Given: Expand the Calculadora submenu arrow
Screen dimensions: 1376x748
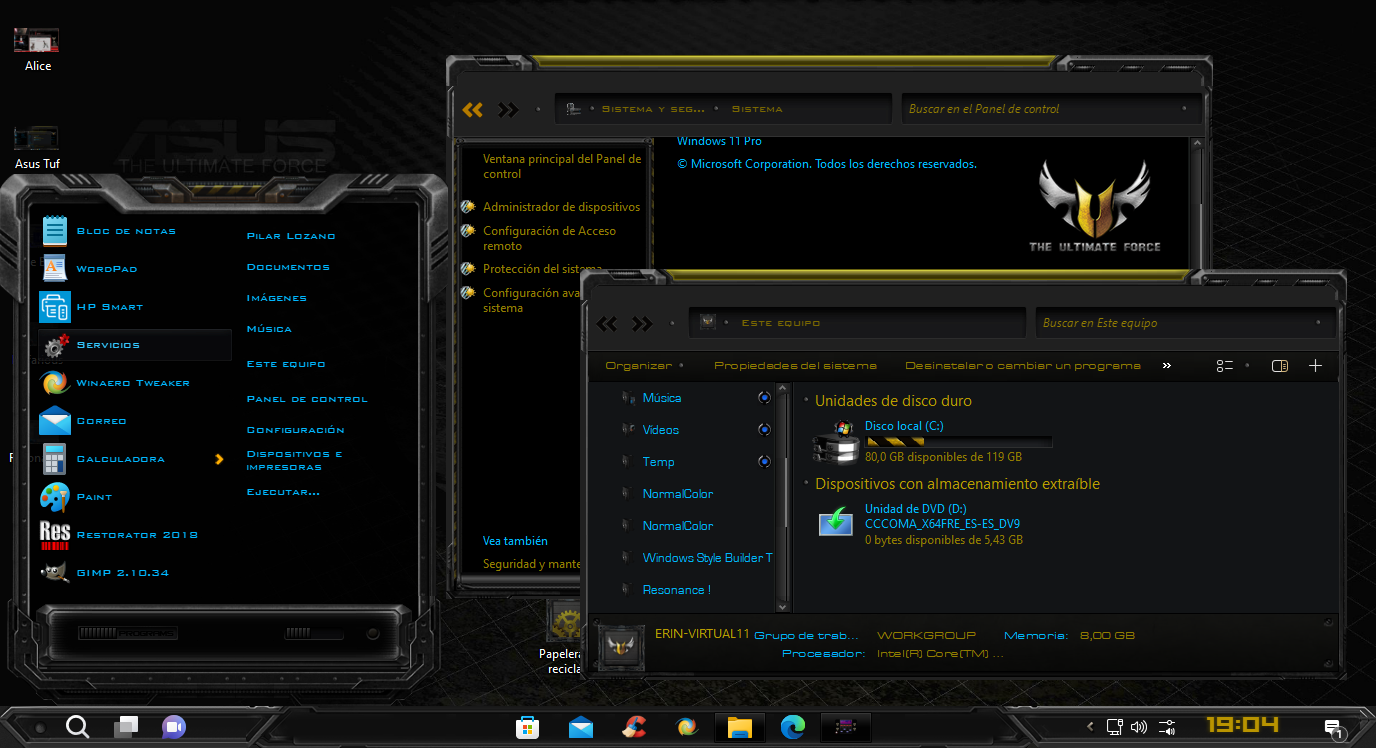Looking at the screenshot, I should pos(219,459).
